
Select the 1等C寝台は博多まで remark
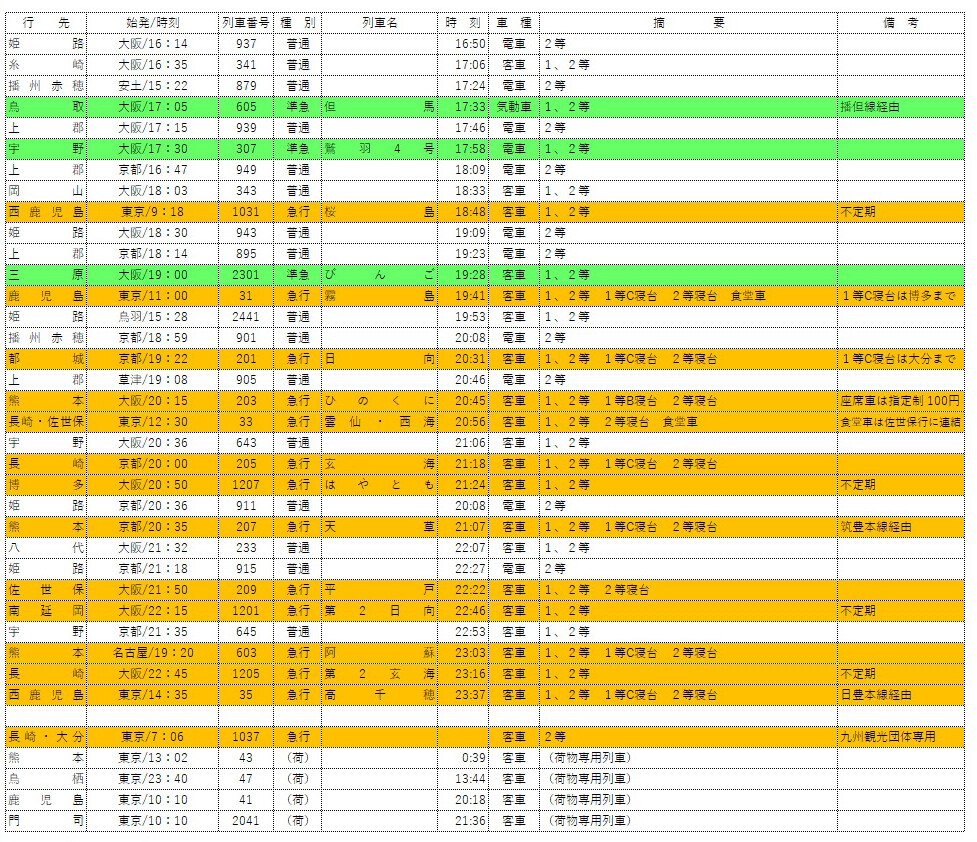(899, 296)
